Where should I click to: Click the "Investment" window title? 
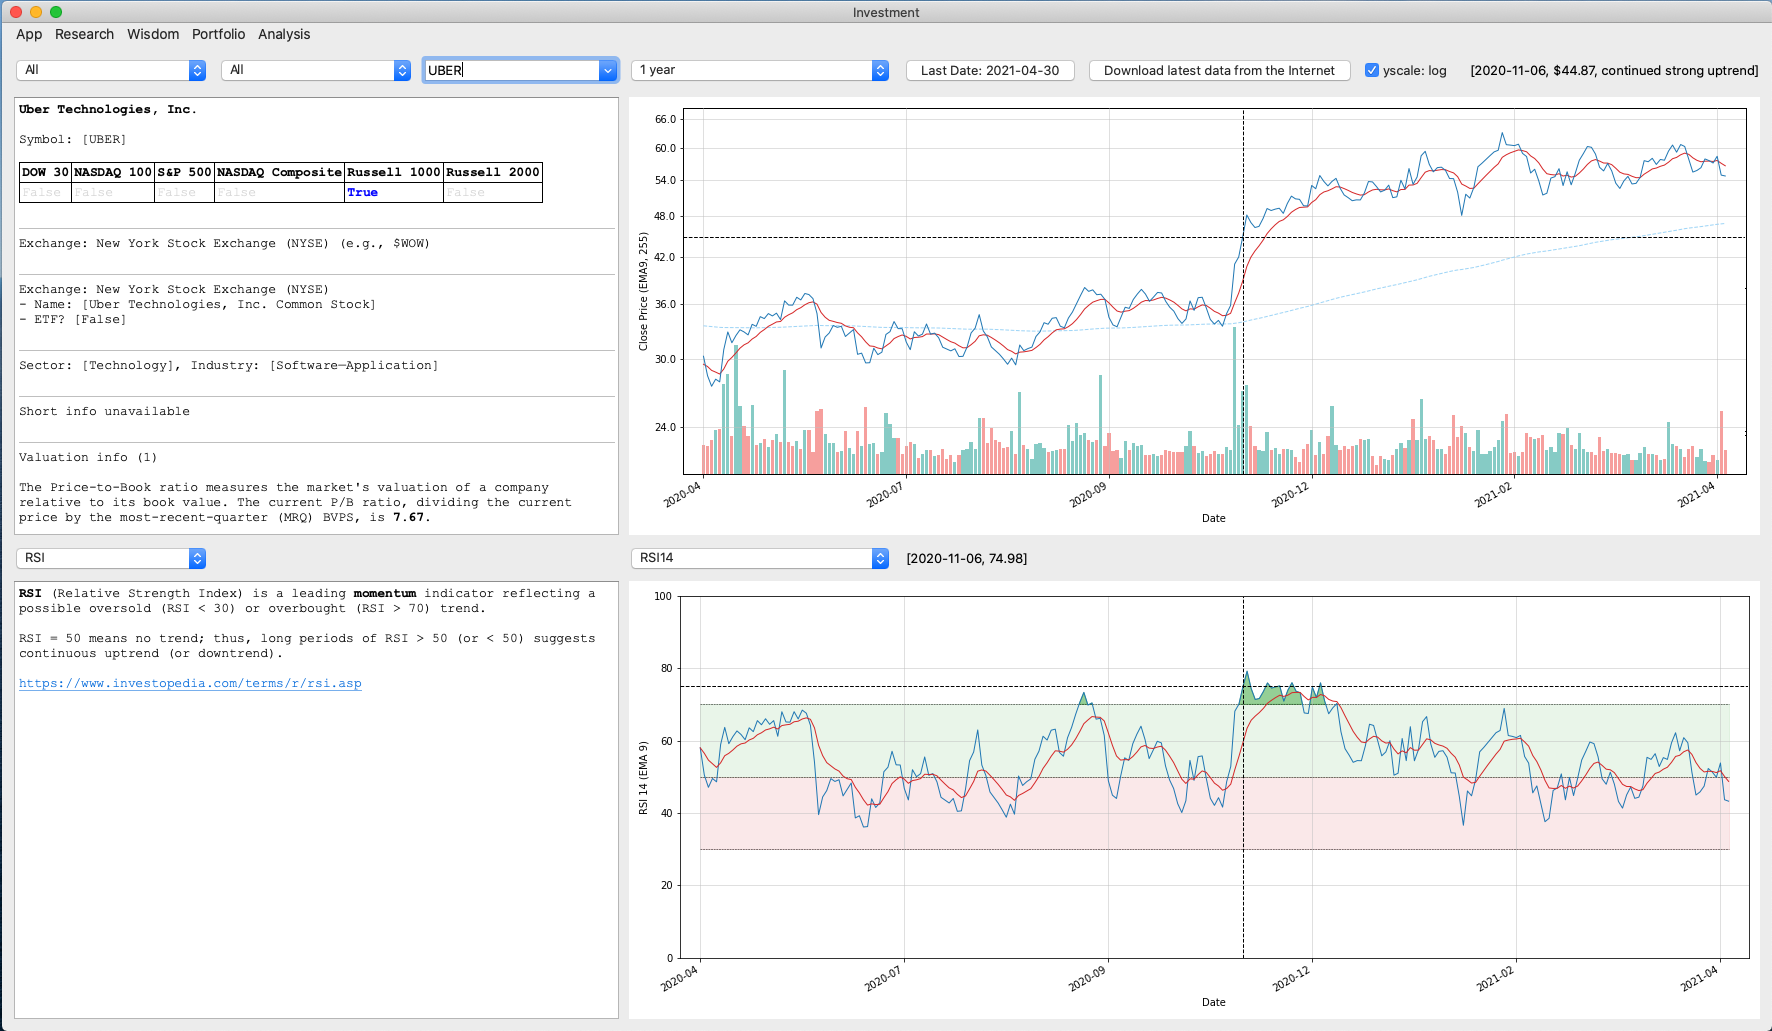pyautogui.click(x=886, y=13)
